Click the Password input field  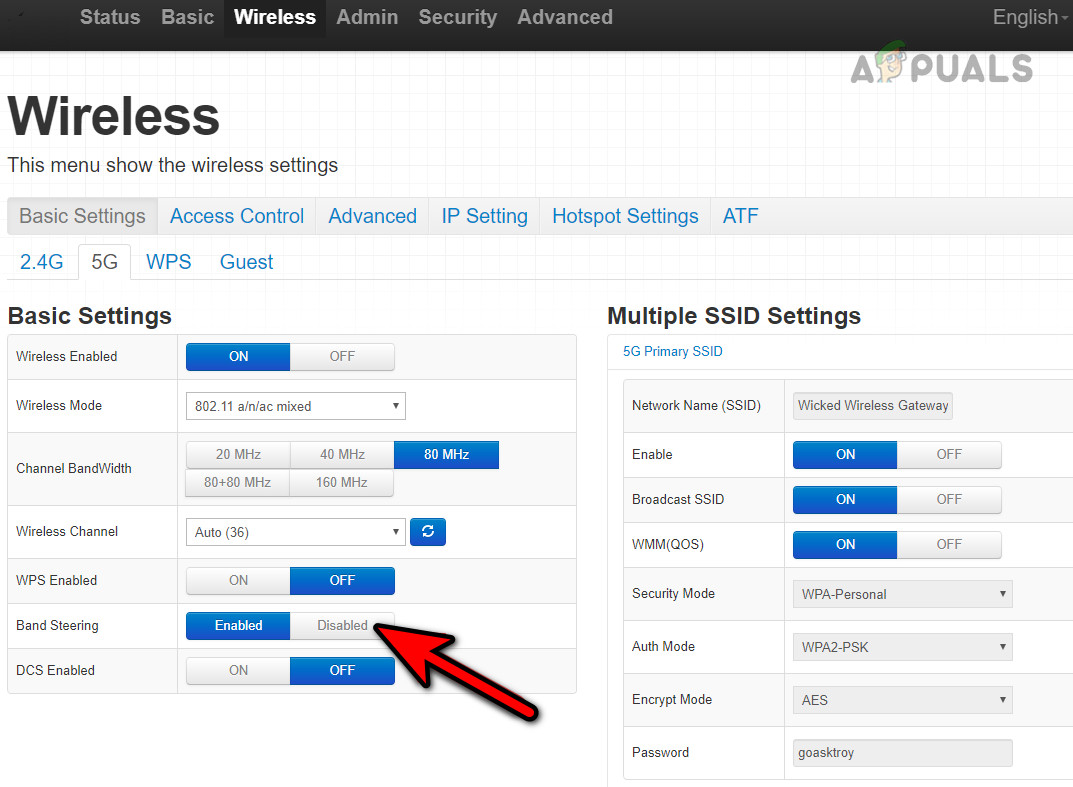pyautogui.click(x=901, y=752)
